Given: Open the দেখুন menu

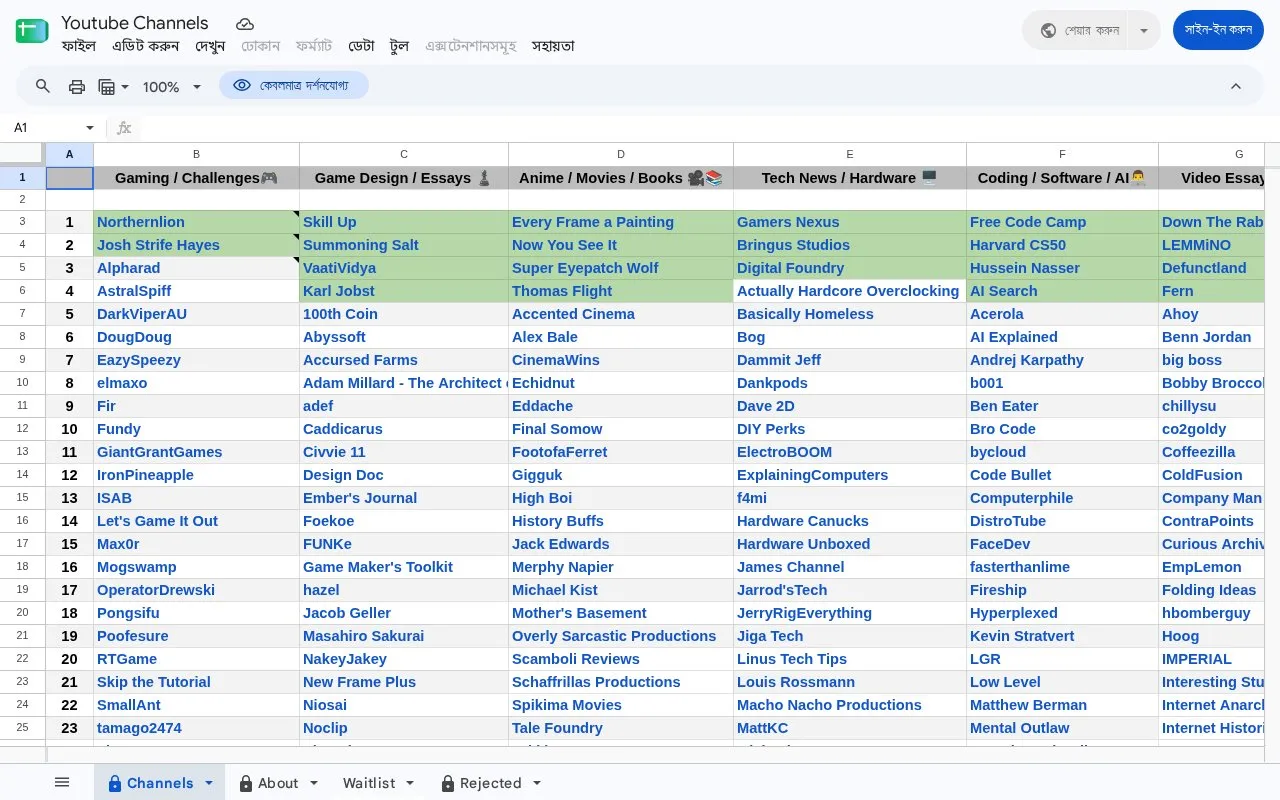Looking at the screenshot, I should [210, 46].
